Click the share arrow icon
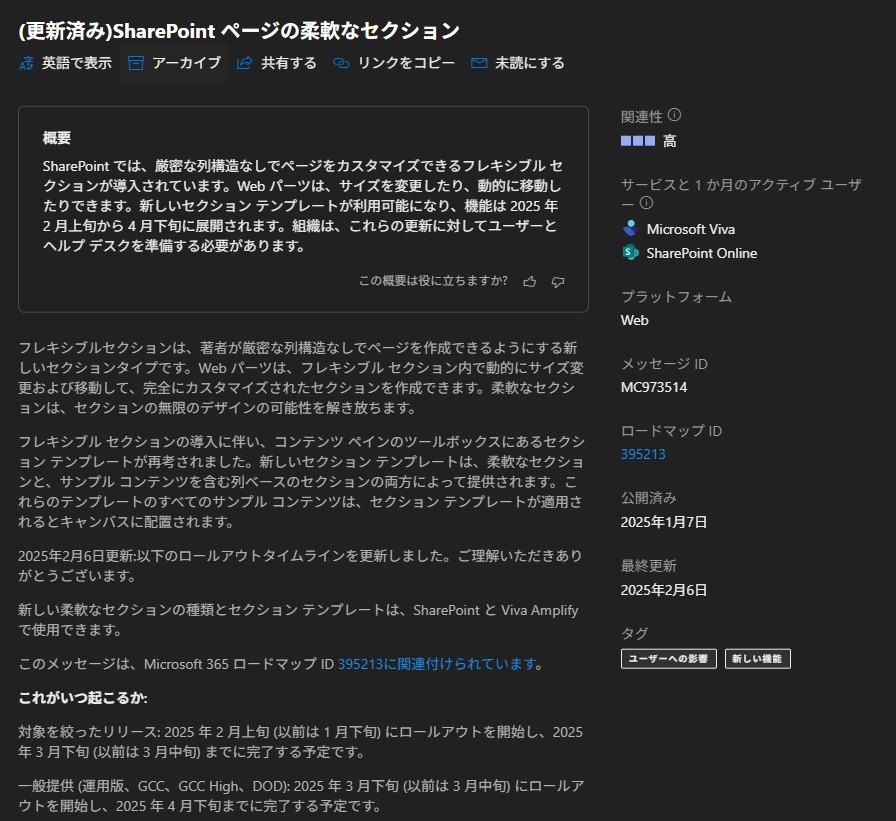Image resolution: width=896 pixels, height=821 pixels. pyautogui.click(x=245, y=63)
